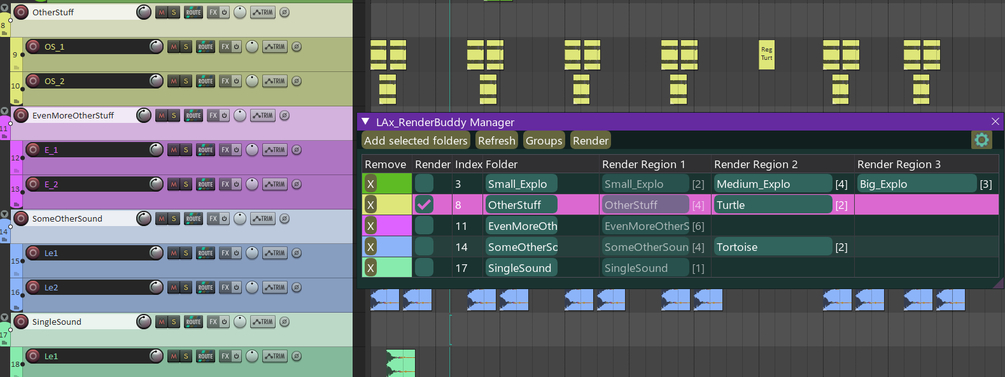Image resolution: width=1005 pixels, height=377 pixels.
Task: Click the Render button
Action: 590,140
